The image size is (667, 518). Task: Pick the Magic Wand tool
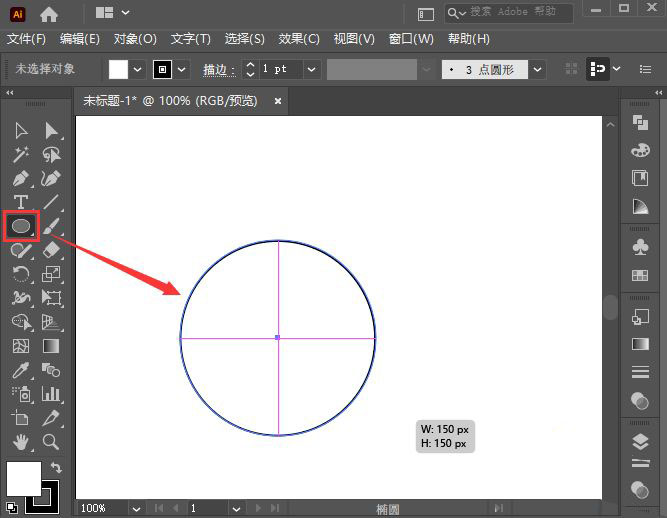click(x=21, y=155)
